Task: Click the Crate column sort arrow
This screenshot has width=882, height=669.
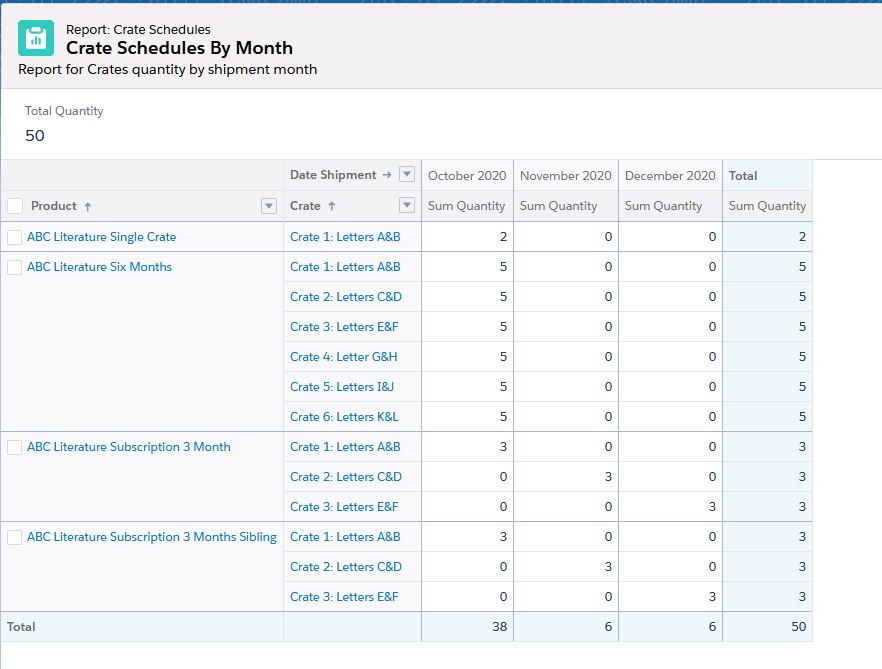Action: coord(332,206)
